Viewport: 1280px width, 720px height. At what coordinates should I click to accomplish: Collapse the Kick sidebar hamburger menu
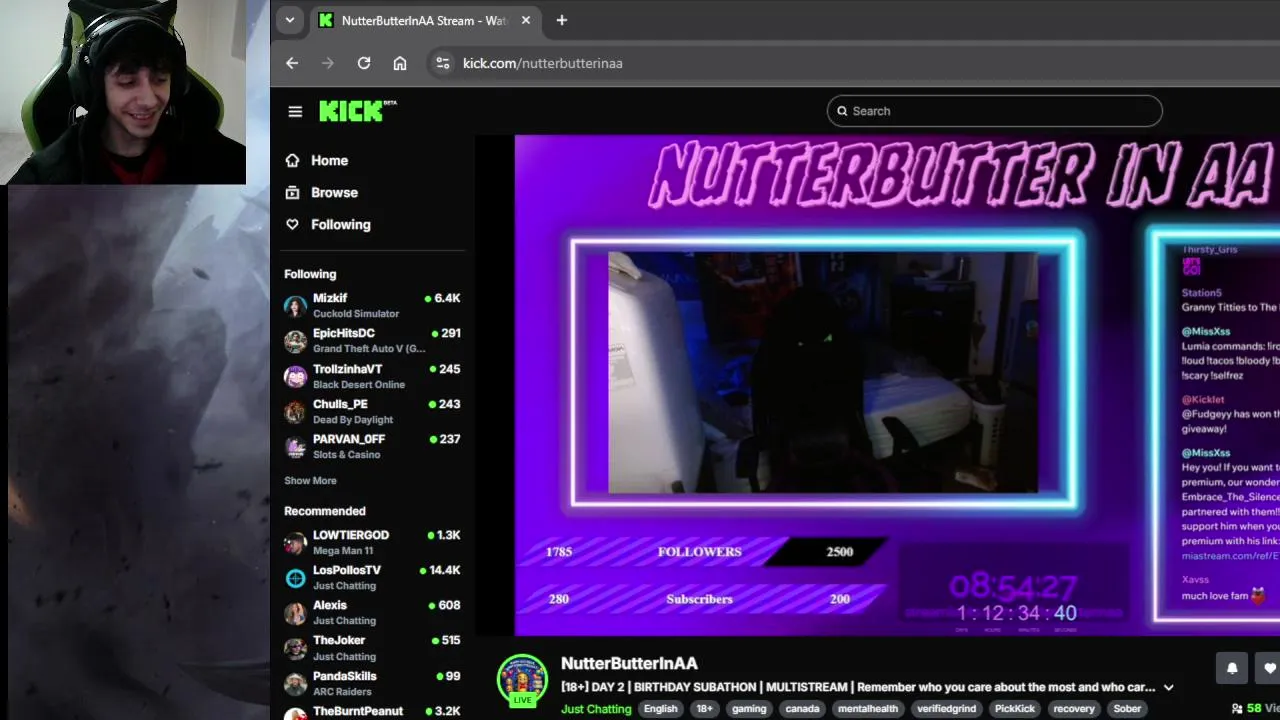click(295, 111)
